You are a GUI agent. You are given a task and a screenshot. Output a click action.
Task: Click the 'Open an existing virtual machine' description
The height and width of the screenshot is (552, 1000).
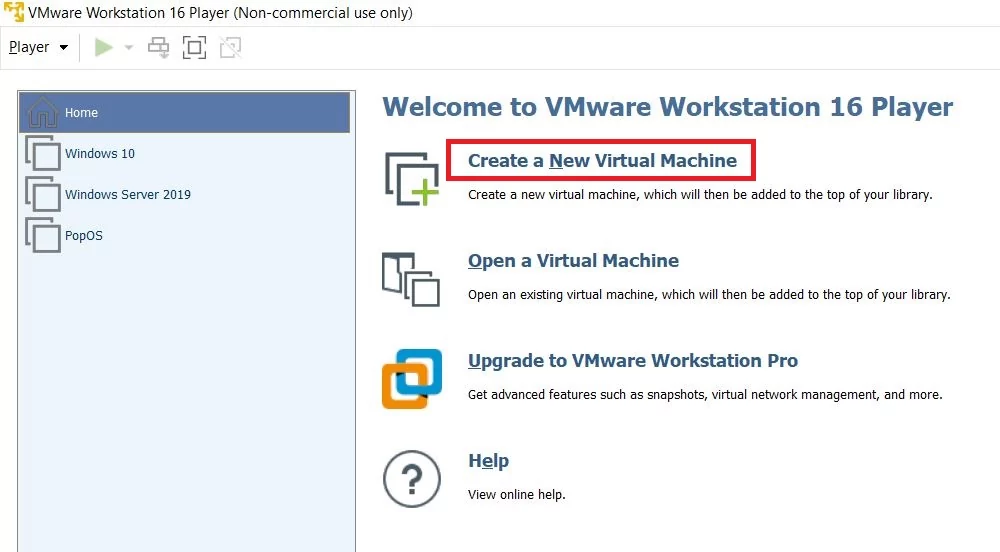point(709,294)
